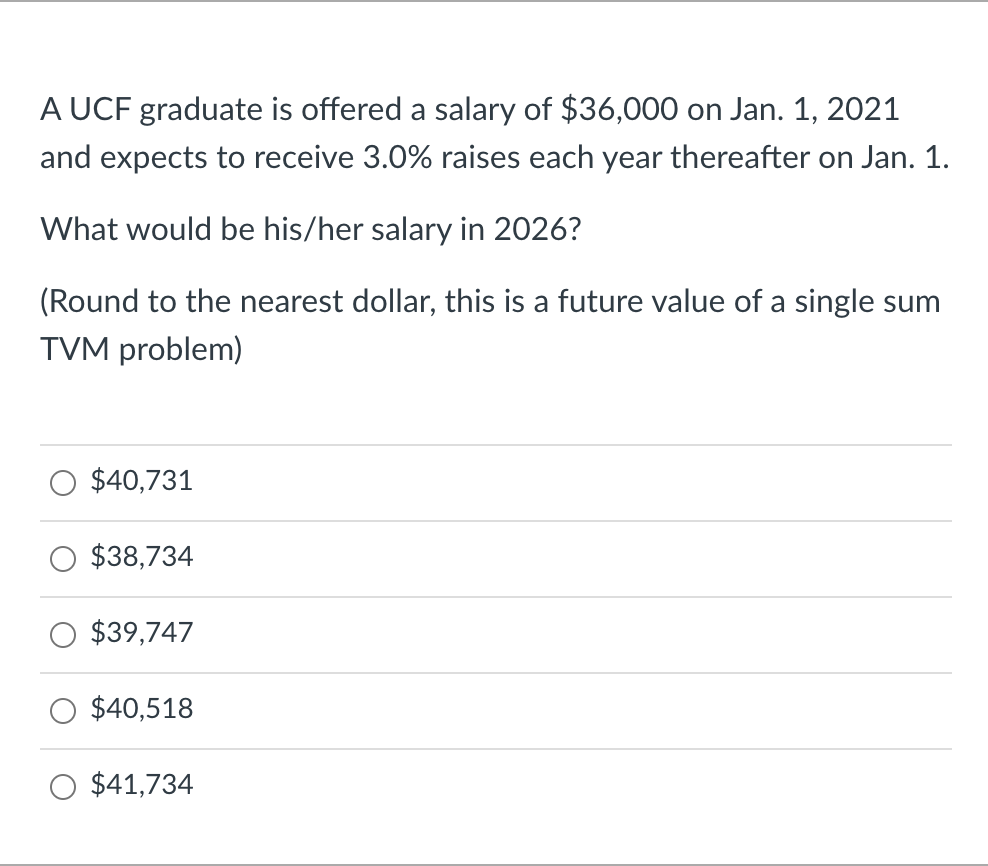Click the $40,518 answer label text

(x=141, y=709)
